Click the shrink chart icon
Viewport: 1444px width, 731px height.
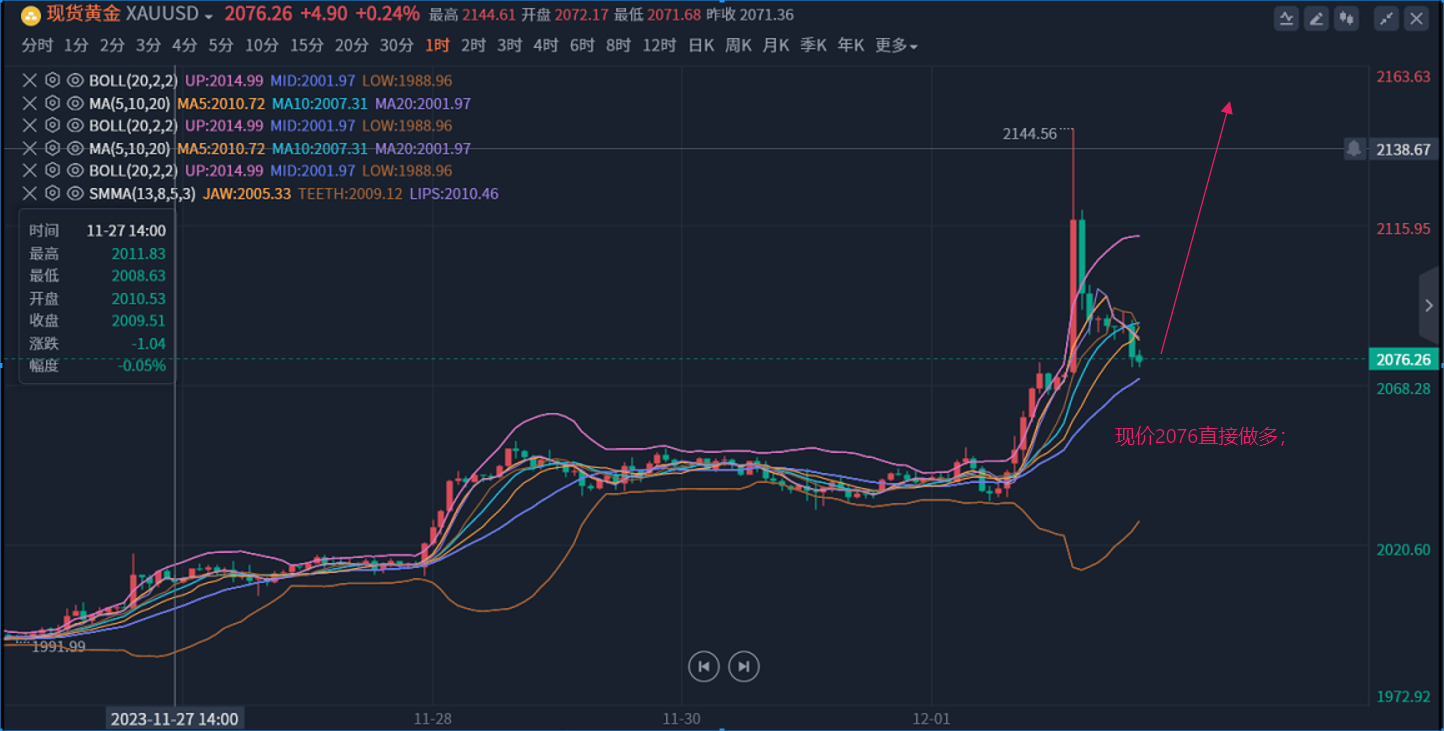tap(1387, 18)
